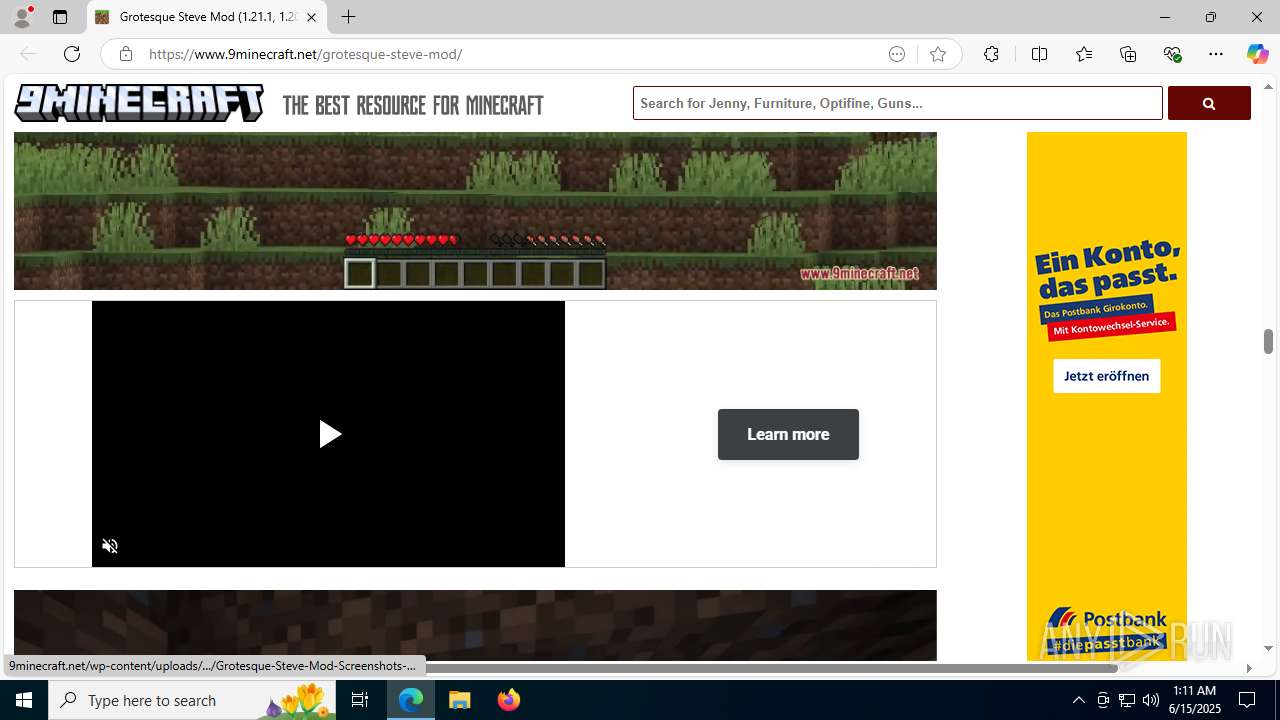
Task: Click the scroll-down arrow
Action: point(1268,648)
